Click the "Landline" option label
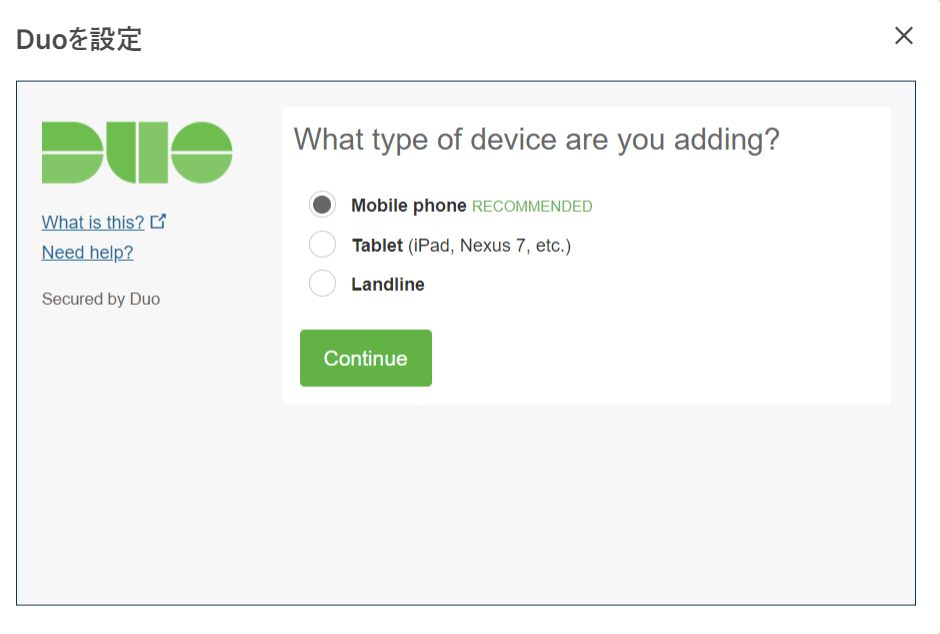 tap(388, 285)
